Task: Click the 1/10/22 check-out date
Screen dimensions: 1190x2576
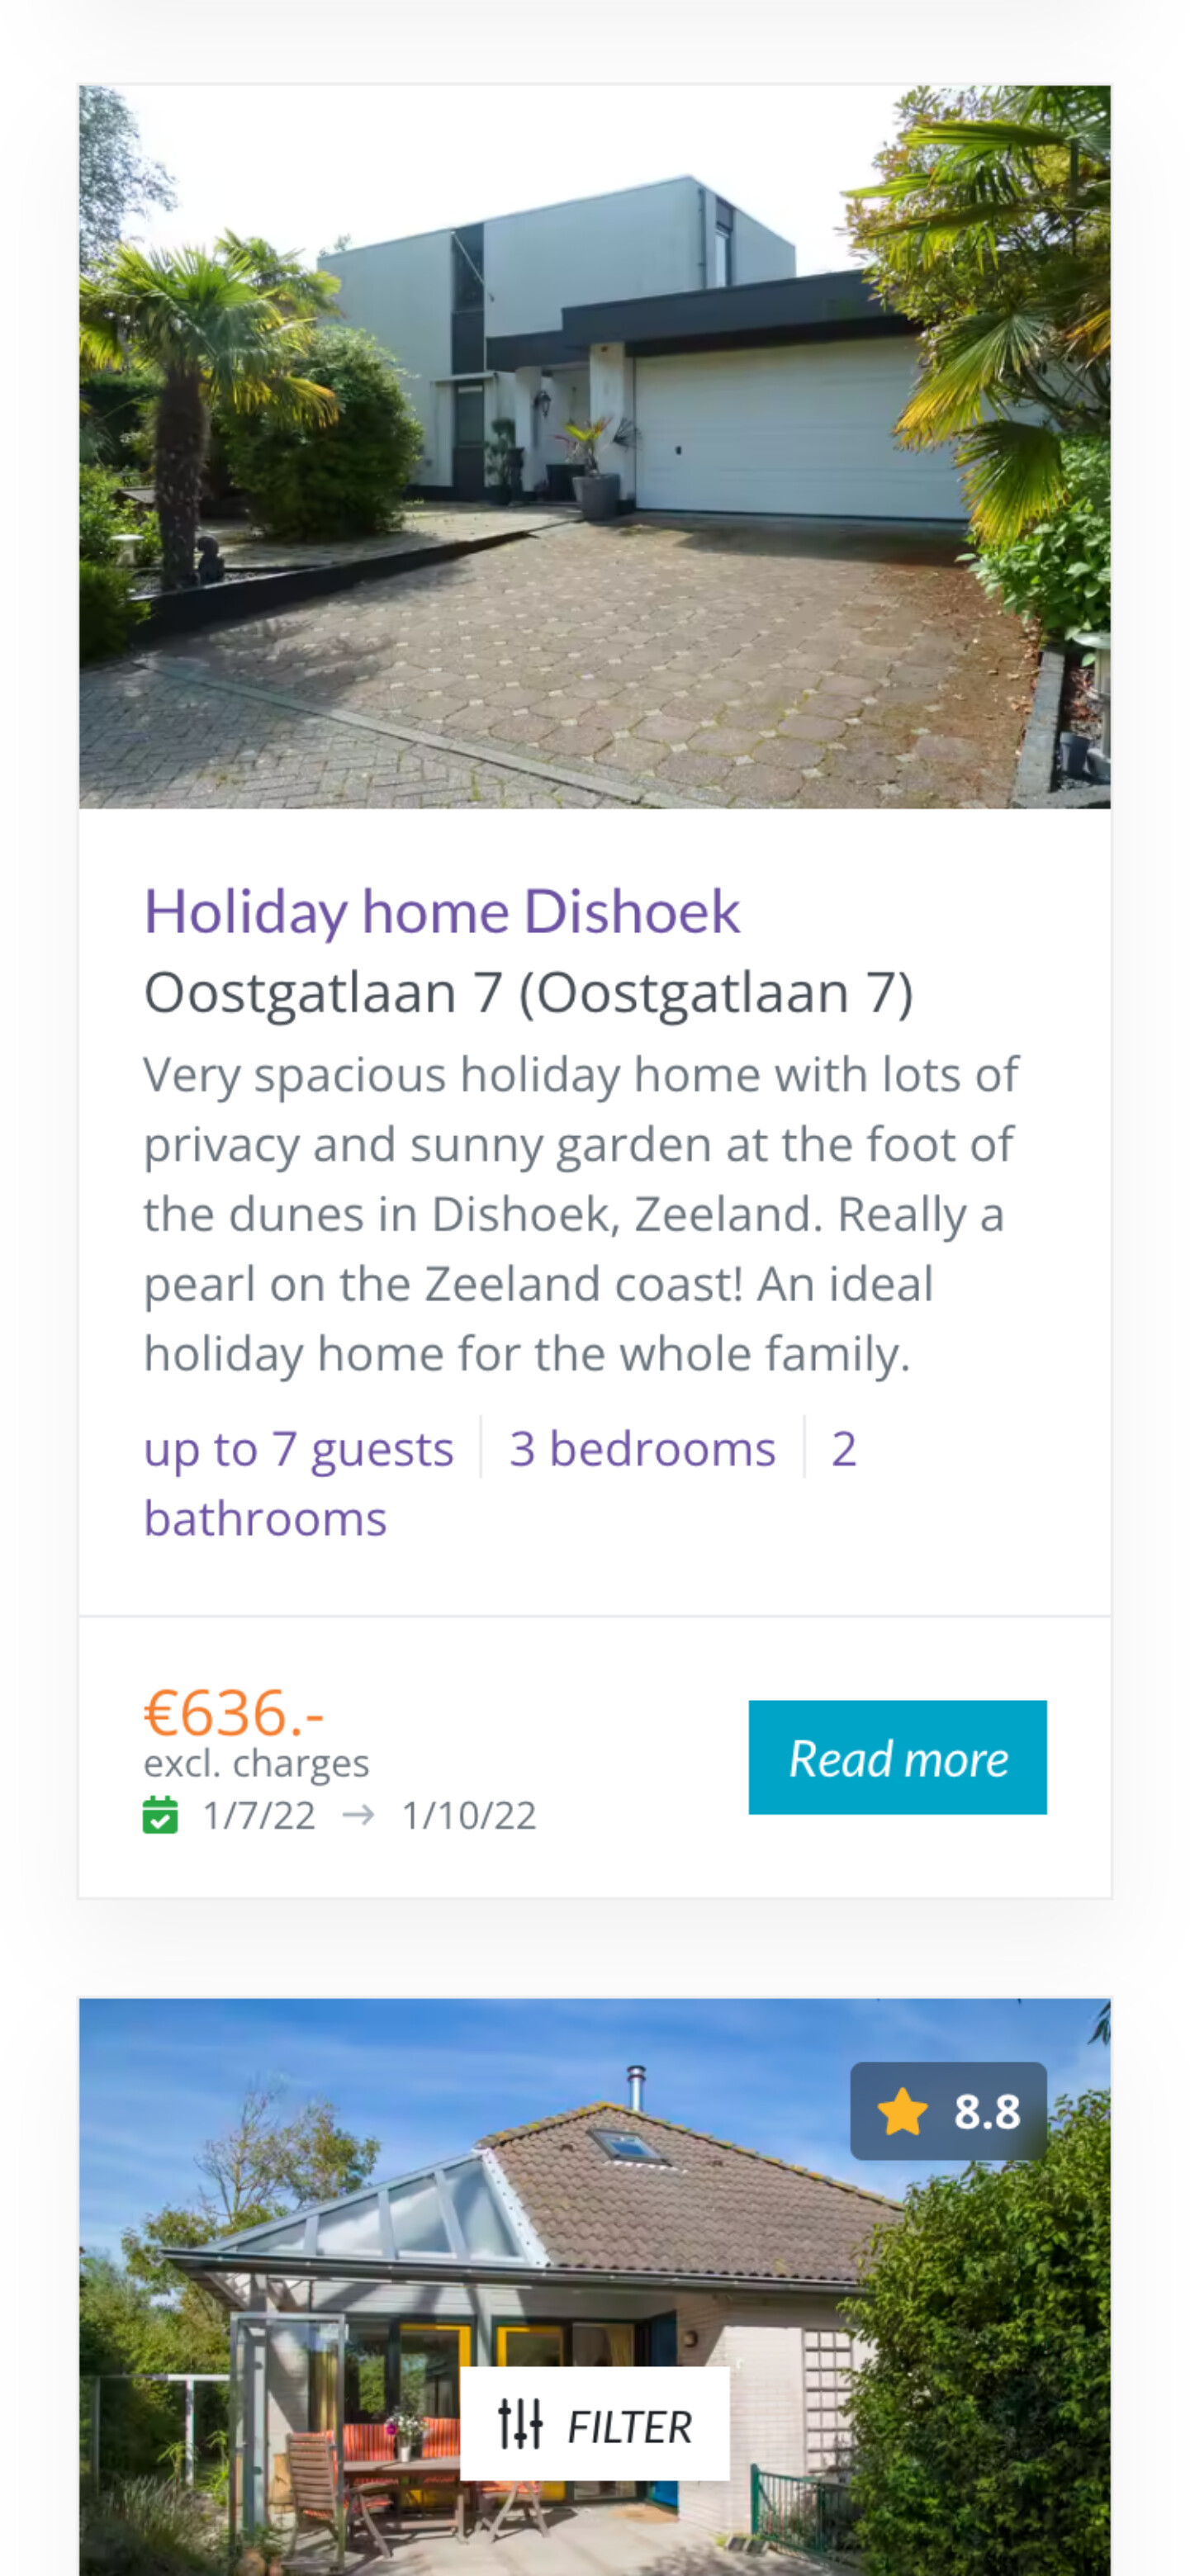Action: click(x=468, y=1815)
